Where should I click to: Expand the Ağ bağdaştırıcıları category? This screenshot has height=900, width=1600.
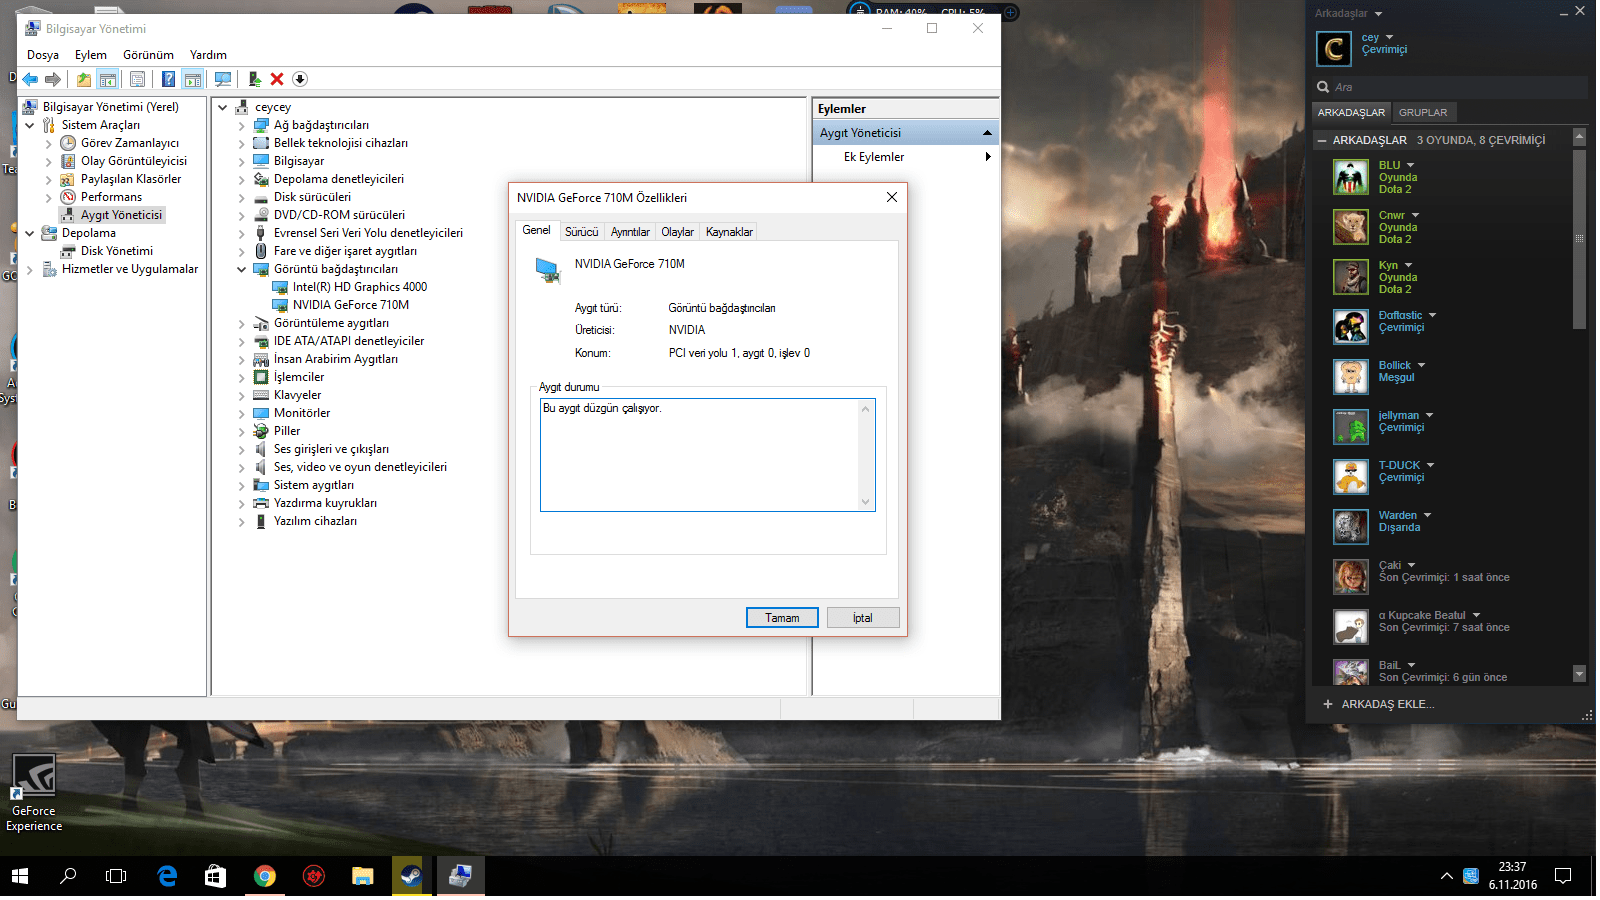click(x=241, y=126)
